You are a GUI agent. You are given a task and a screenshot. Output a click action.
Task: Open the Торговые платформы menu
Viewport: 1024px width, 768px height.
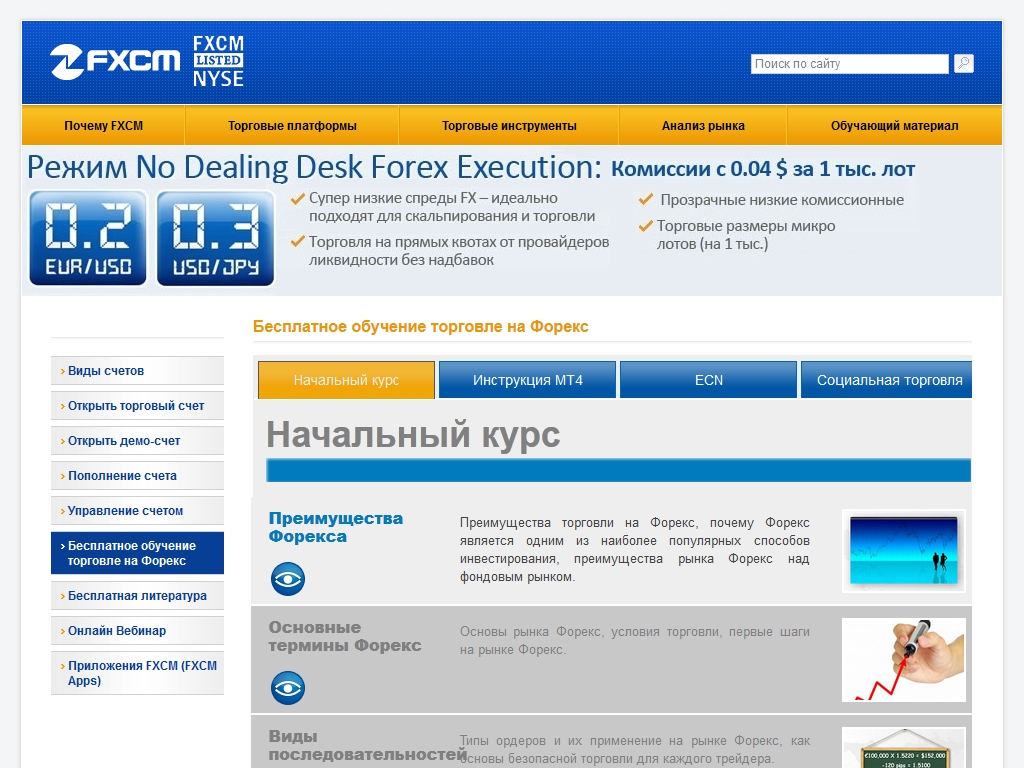coord(292,126)
